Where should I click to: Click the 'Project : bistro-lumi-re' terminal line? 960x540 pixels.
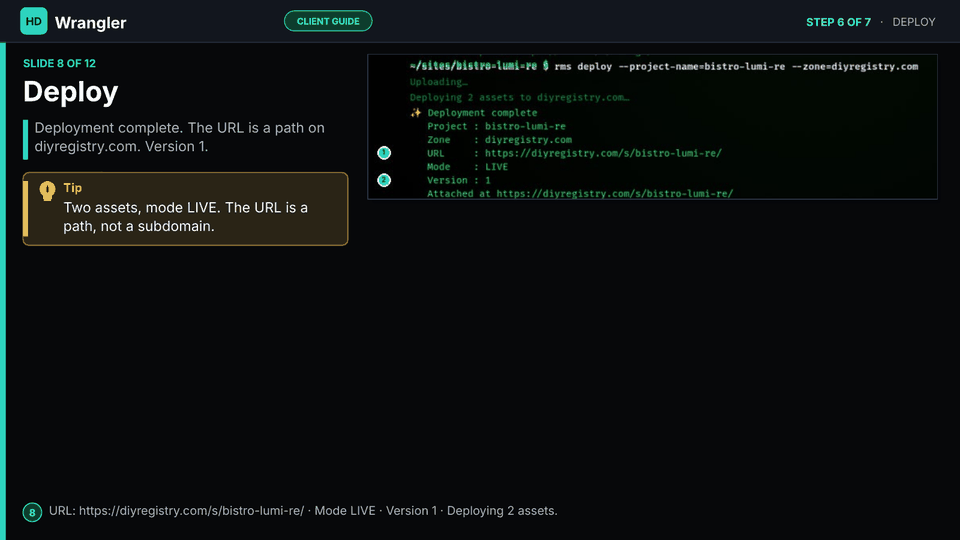pyautogui.click(x=497, y=126)
